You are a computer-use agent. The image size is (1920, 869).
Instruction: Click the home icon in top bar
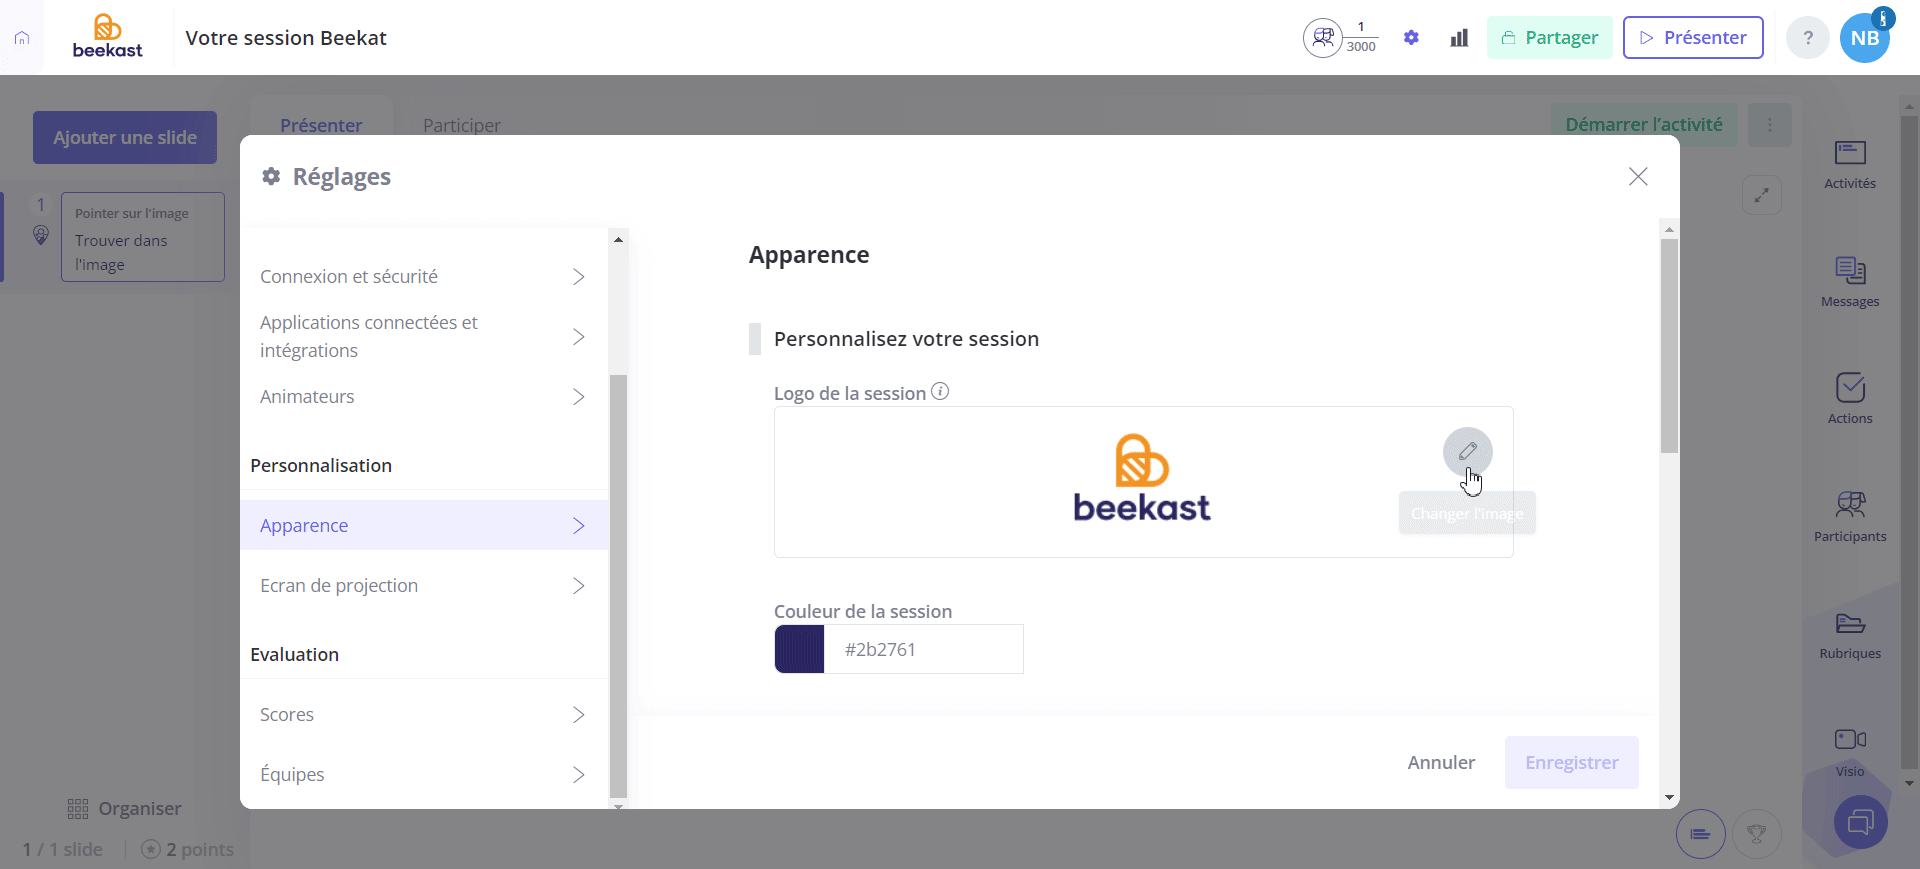click(22, 38)
